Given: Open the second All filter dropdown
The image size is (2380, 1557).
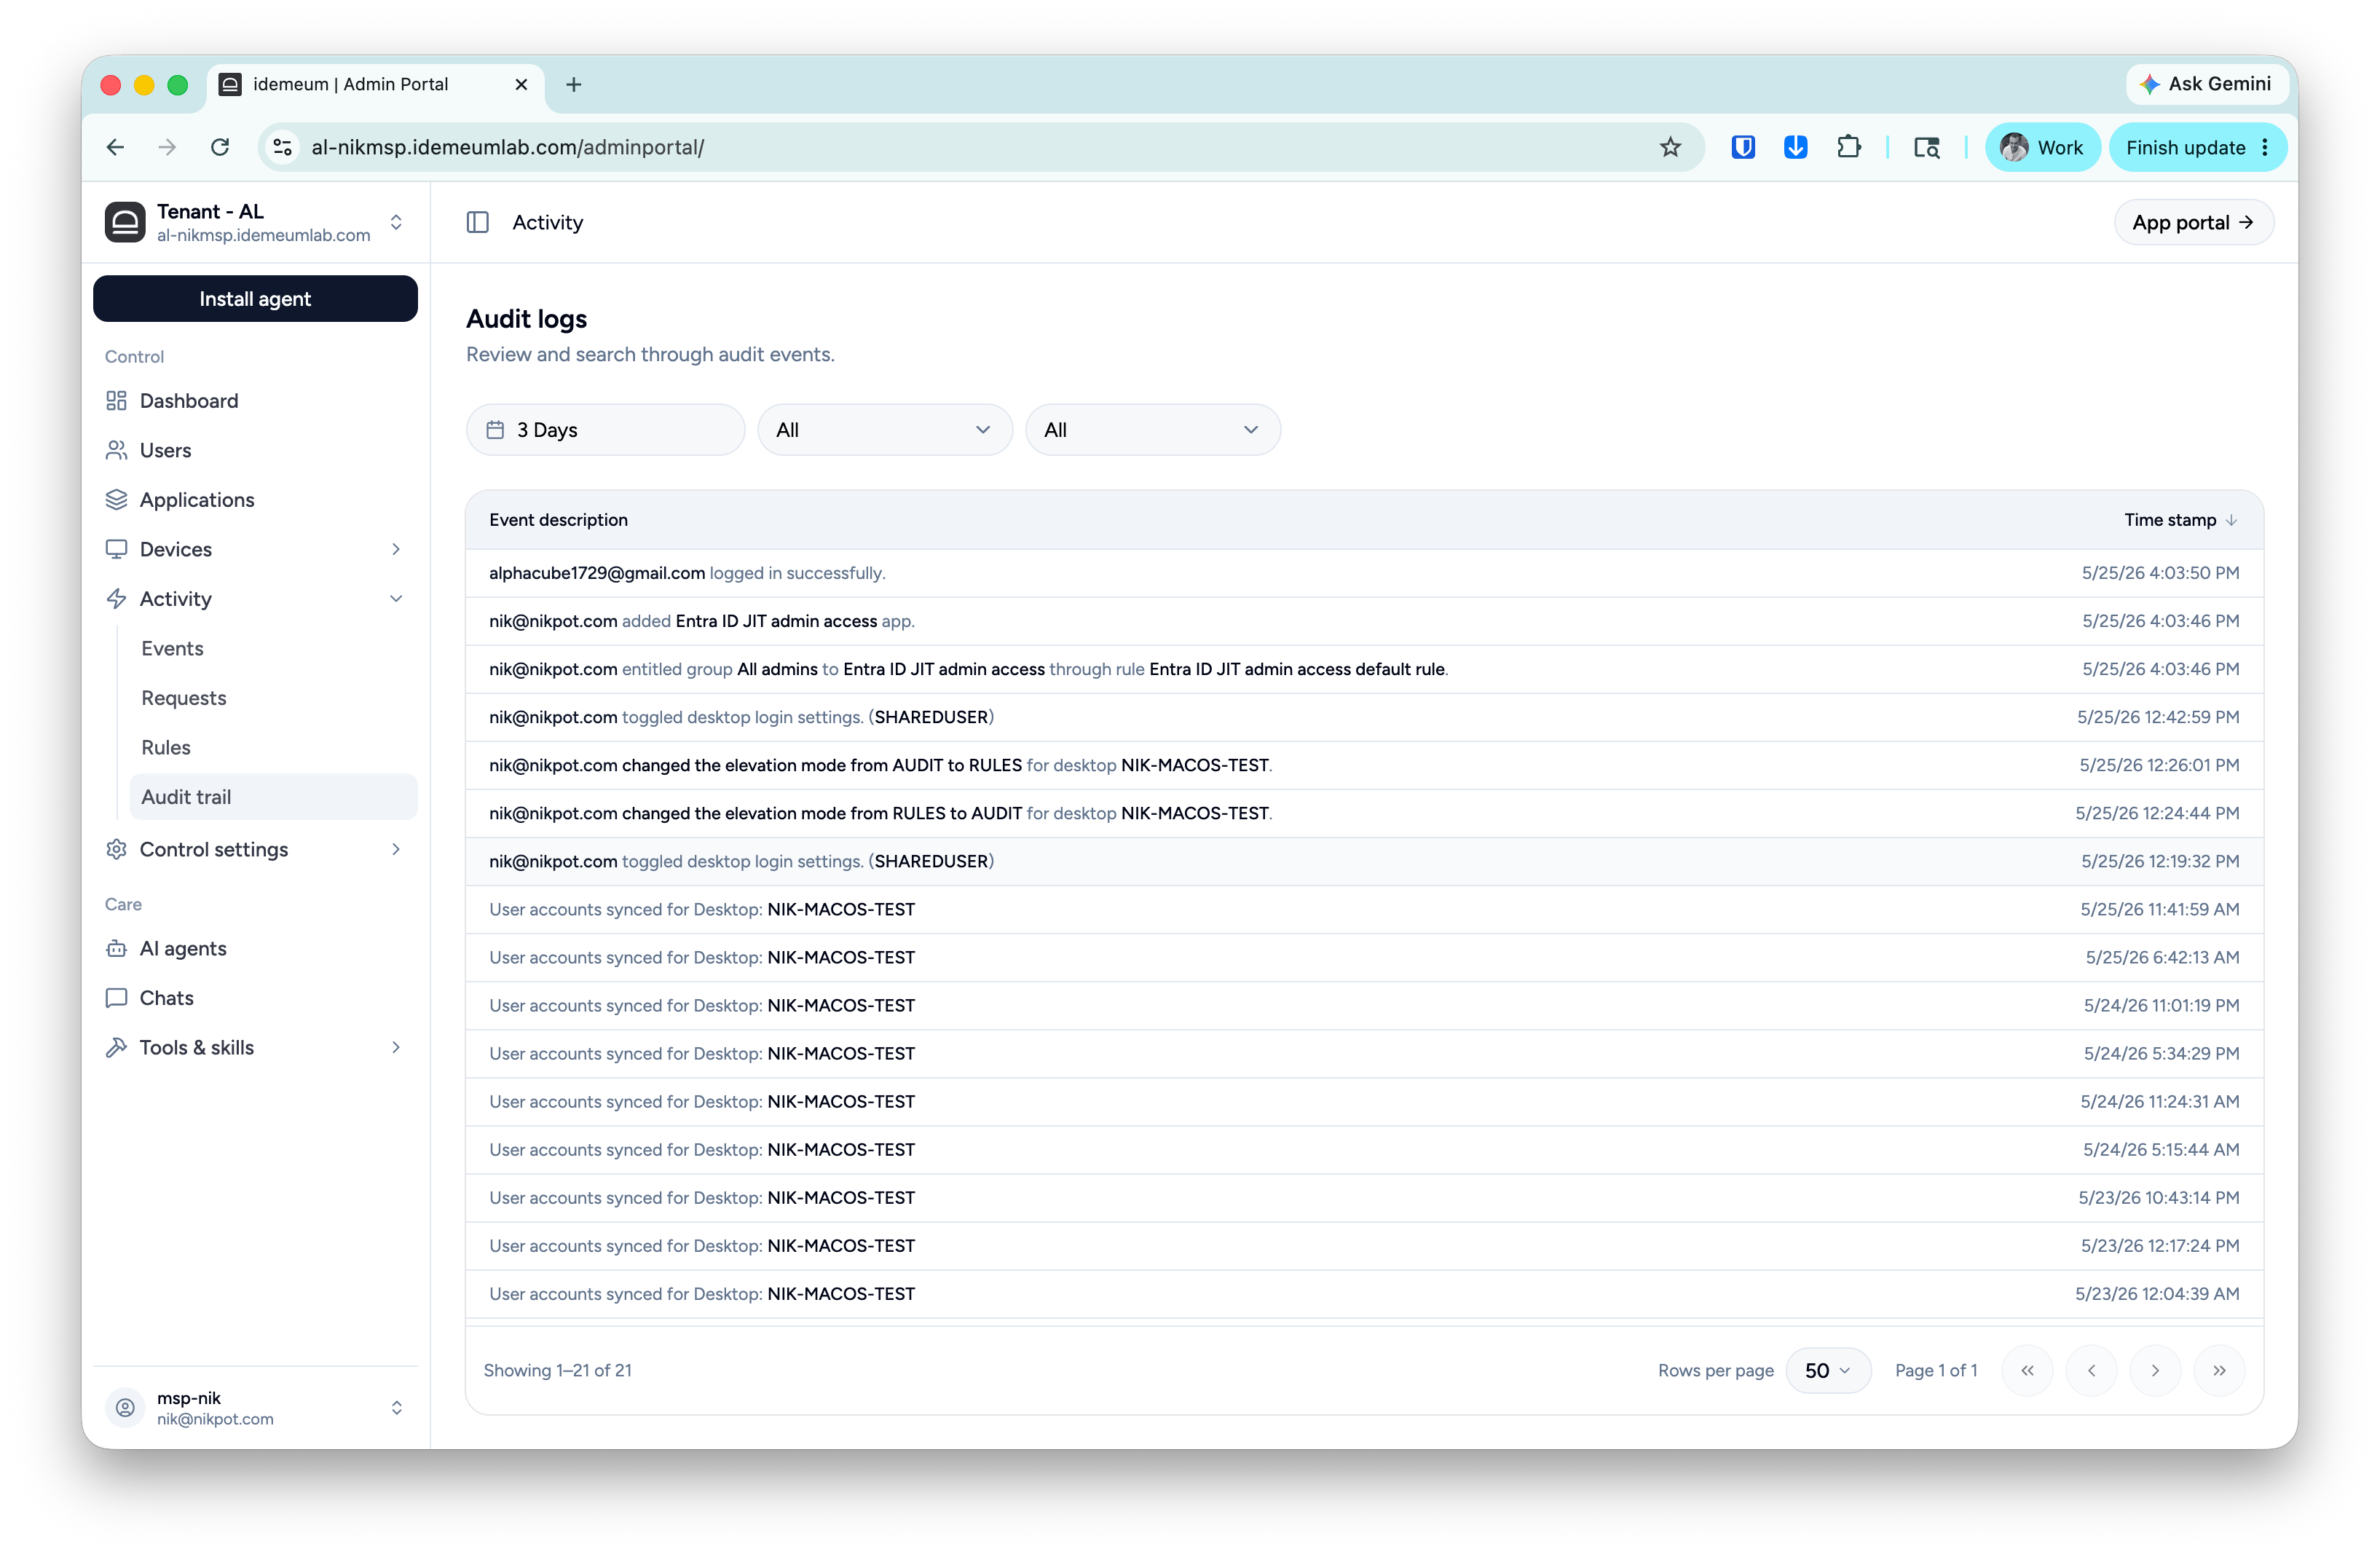Looking at the screenshot, I should [x=1153, y=430].
